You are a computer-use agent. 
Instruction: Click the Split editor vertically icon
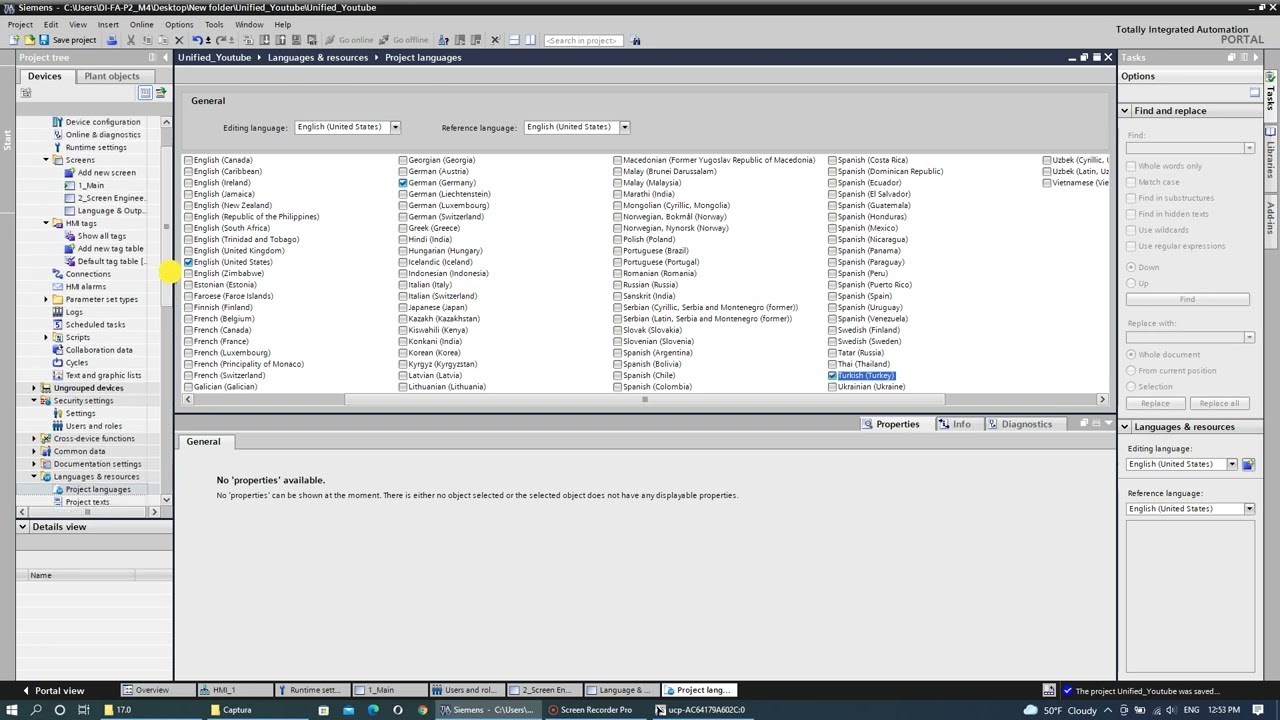[531, 40]
